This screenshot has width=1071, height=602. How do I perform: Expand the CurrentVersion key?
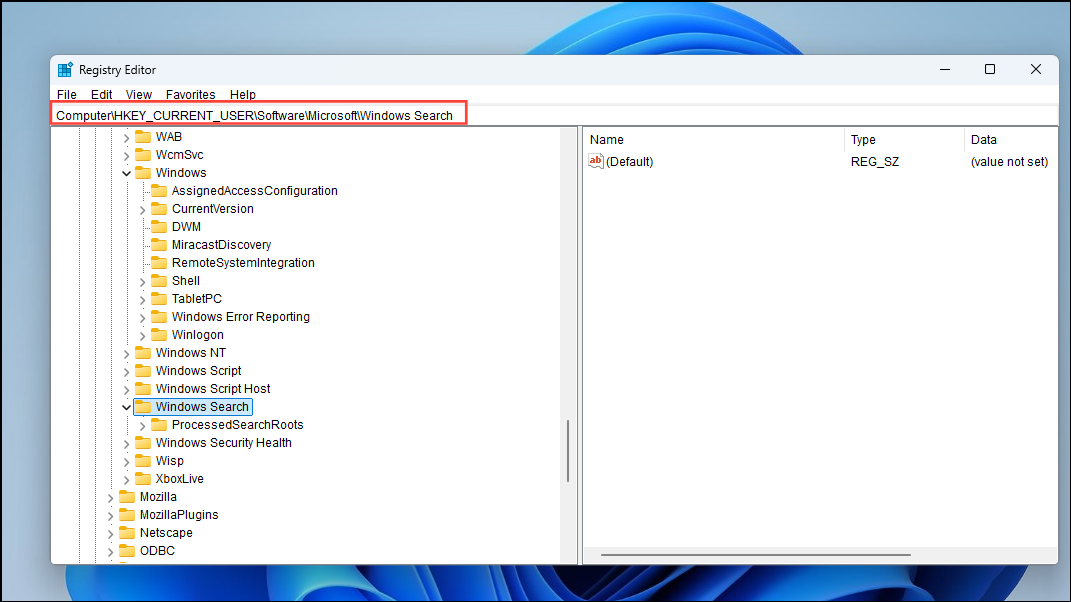click(142, 210)
